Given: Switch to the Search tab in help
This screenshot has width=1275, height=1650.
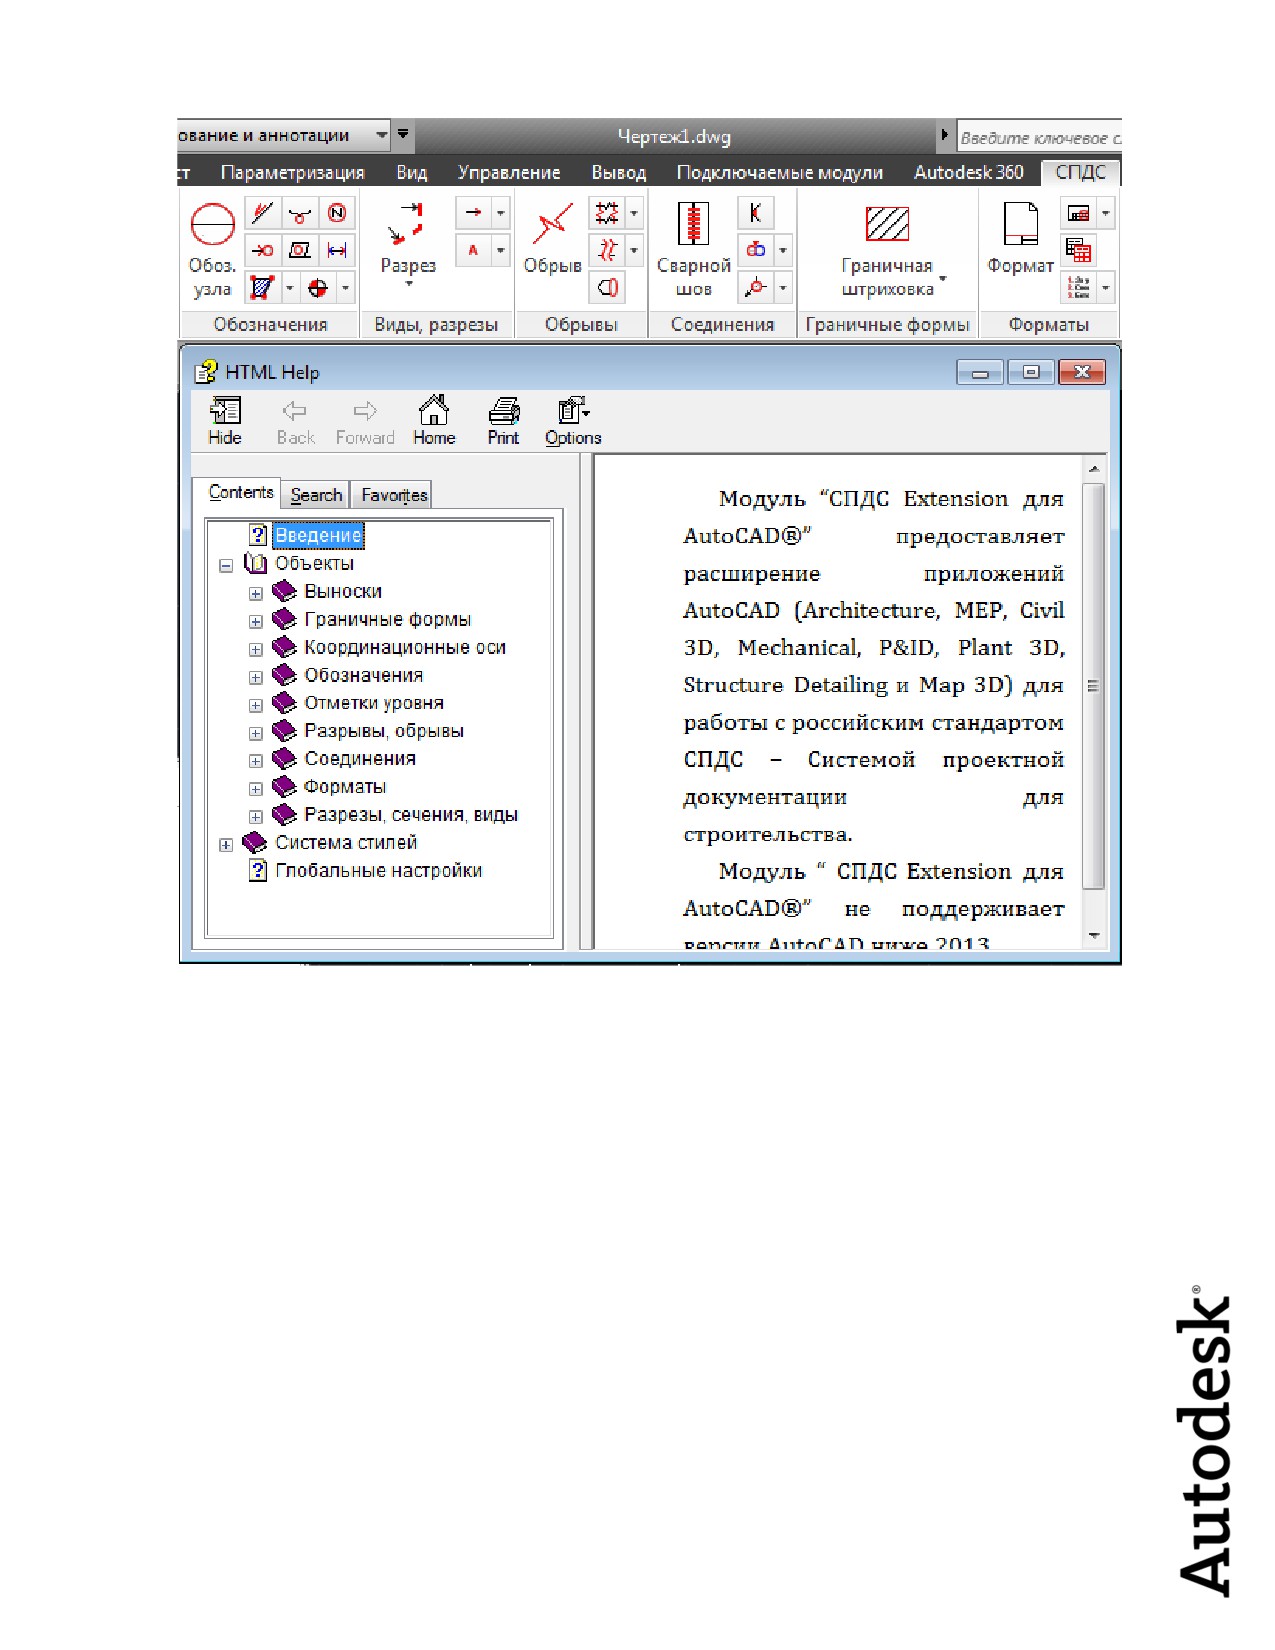Looking at the screenshot, I should click(316, 494).
